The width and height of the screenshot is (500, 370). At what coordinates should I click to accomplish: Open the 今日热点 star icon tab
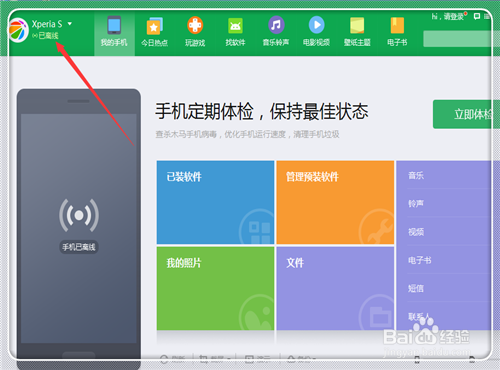point(154,32)
